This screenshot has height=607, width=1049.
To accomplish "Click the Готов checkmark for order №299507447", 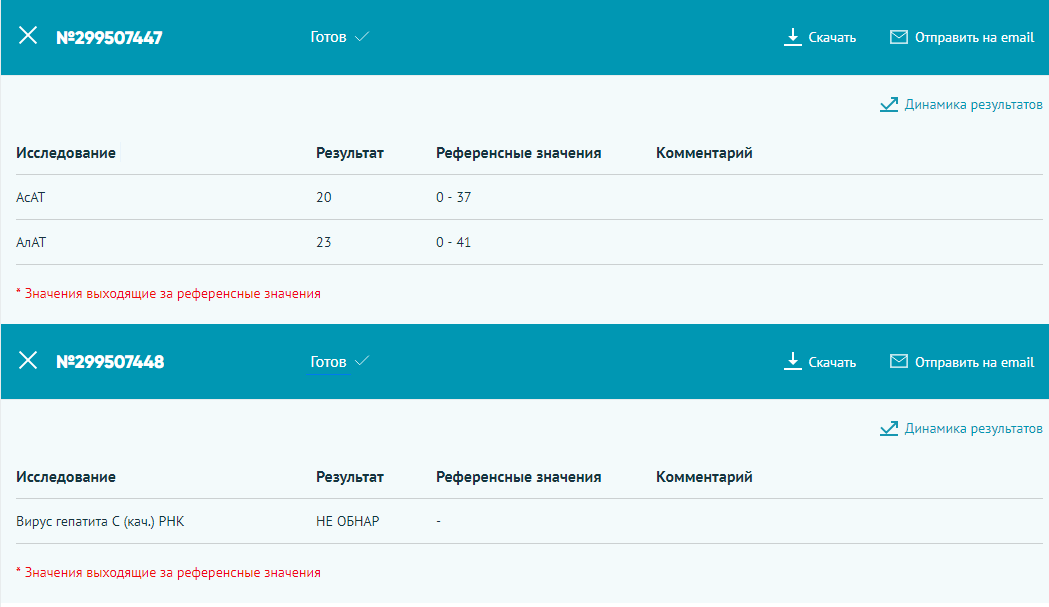I will tap(362, 37).
